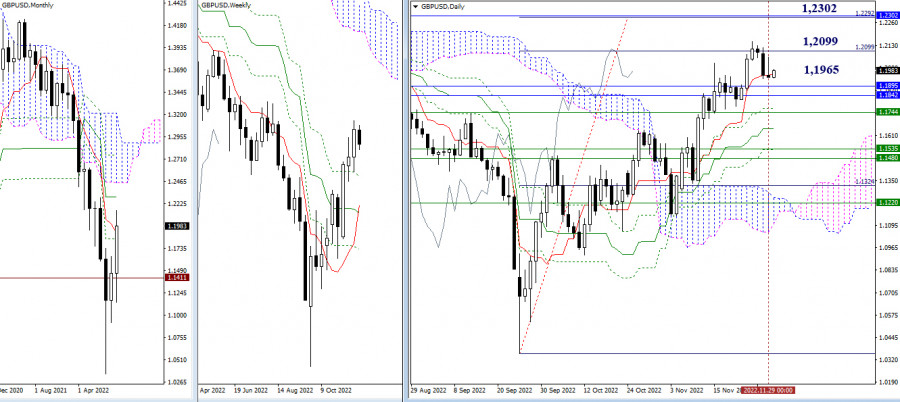The width and height of the screenshot is (900, 402).
Task: Click the green 1.1744 price axis marker
Action: click(886, 113)
